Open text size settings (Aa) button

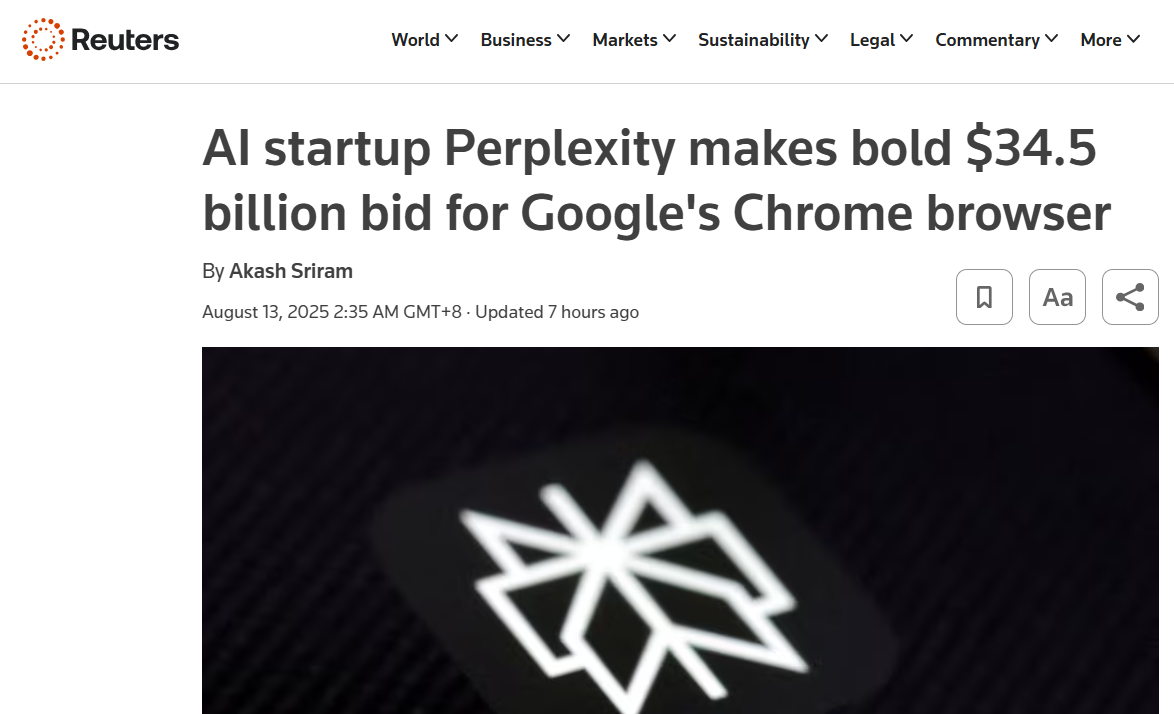click(1057, 297)
